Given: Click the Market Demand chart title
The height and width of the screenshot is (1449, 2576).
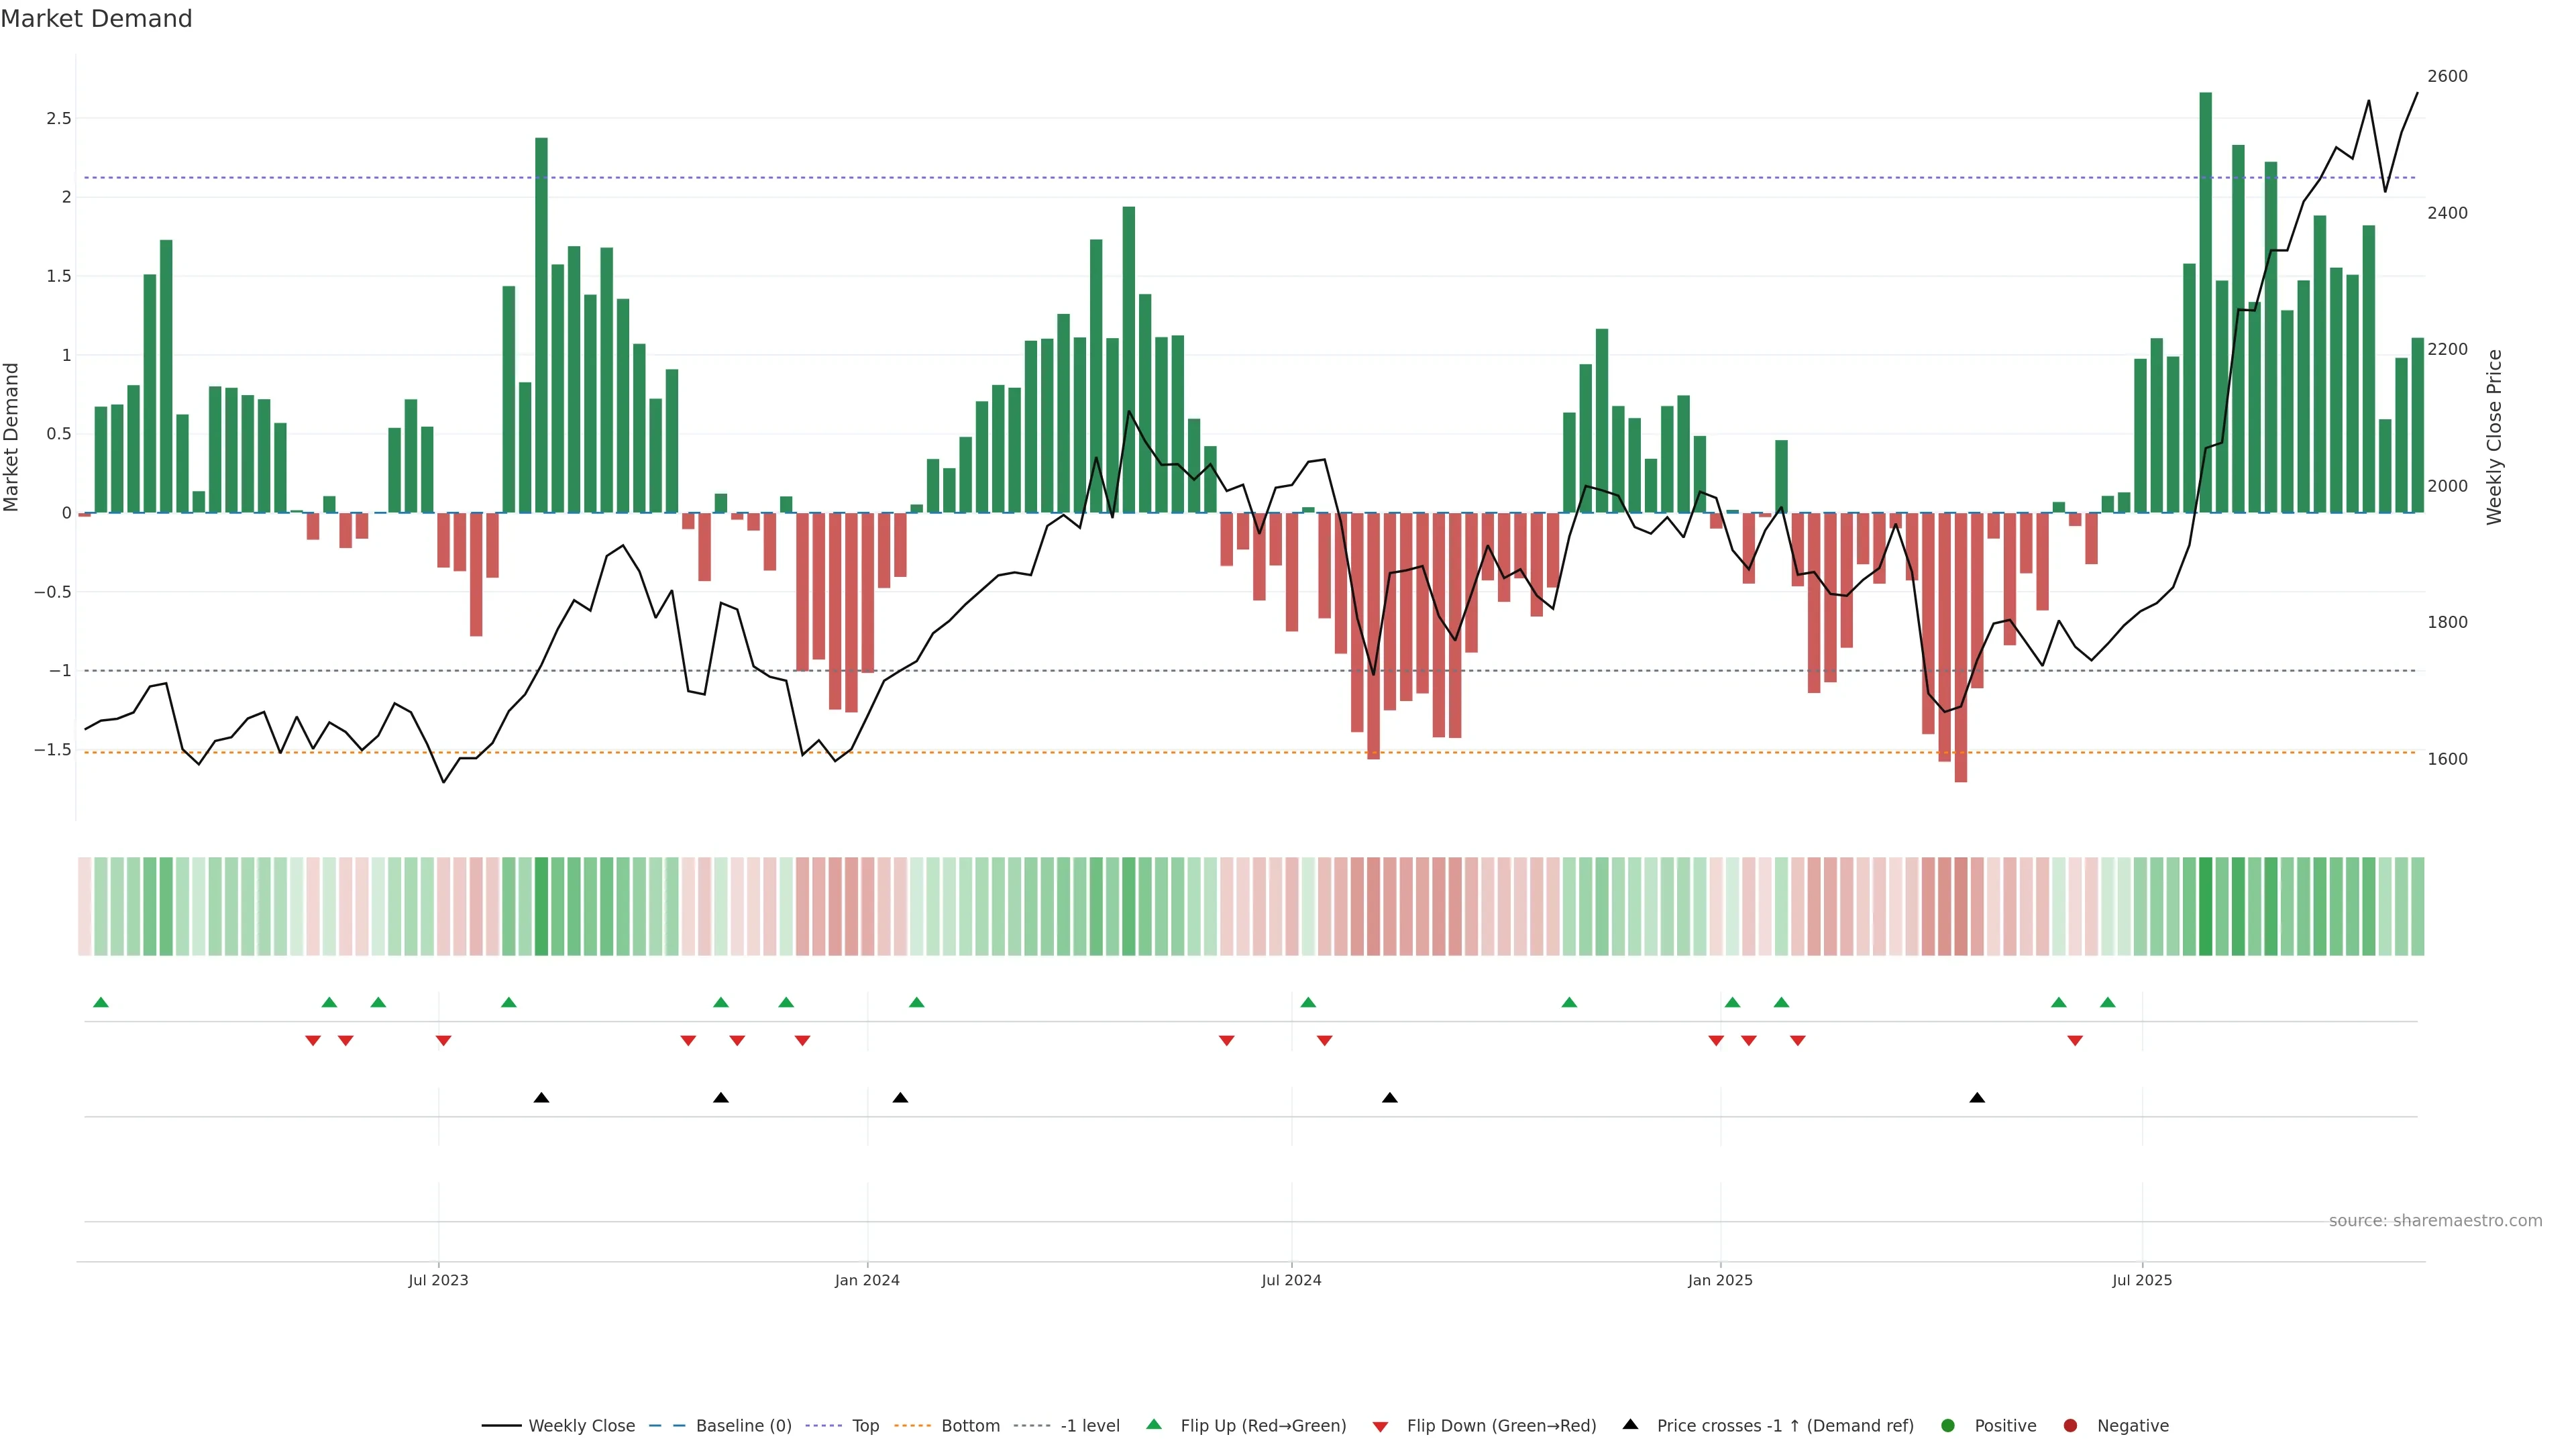Looking at the screenshot, I should point(96,19).
